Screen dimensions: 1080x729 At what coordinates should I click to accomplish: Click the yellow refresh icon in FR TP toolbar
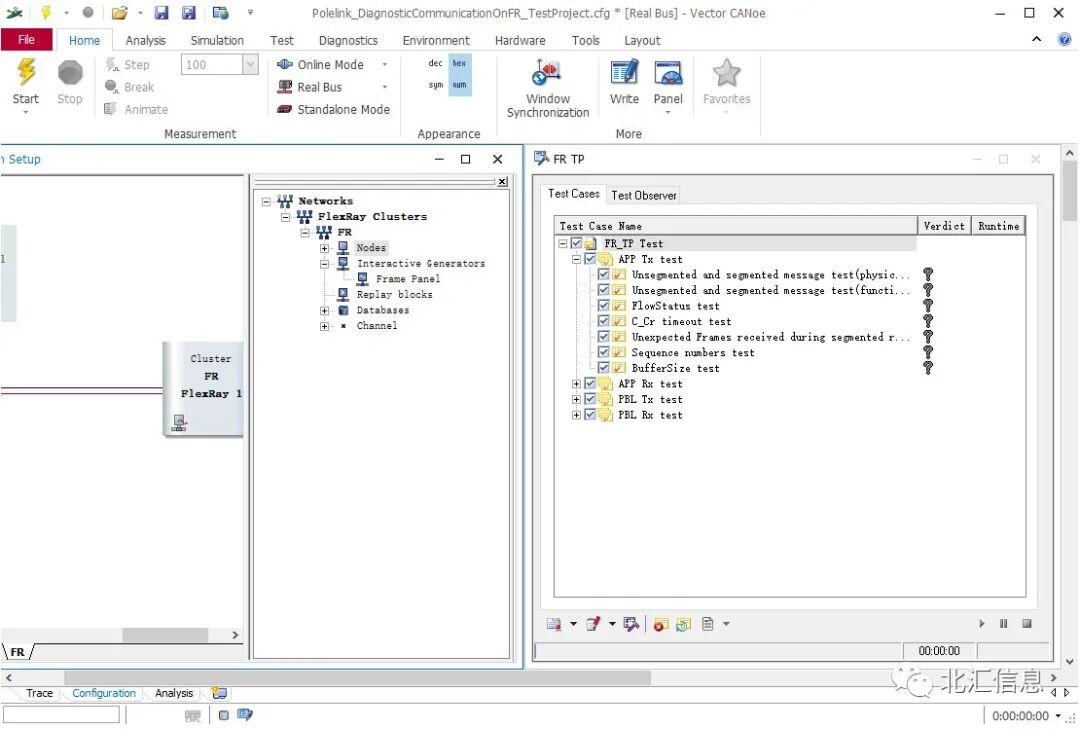point(683,624)
